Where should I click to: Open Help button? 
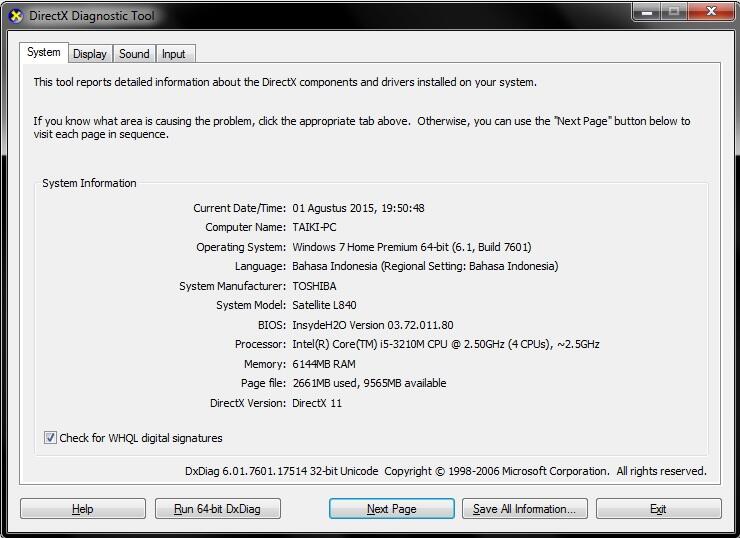pos(83,509)
